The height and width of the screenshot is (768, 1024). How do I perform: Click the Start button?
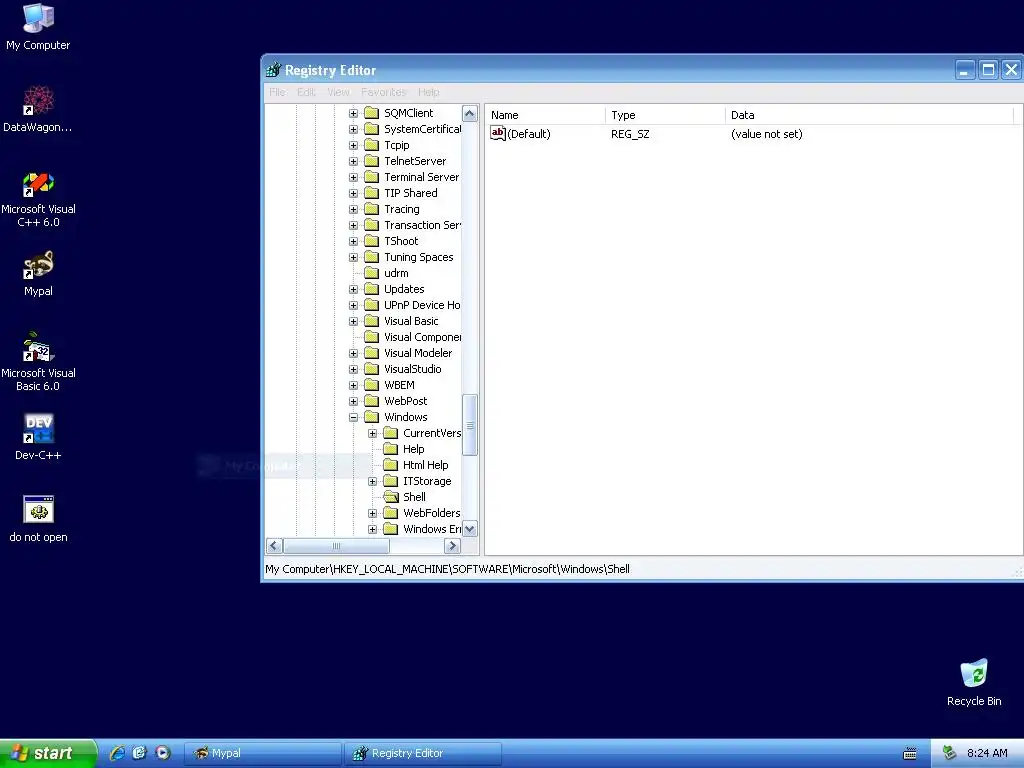47,753
